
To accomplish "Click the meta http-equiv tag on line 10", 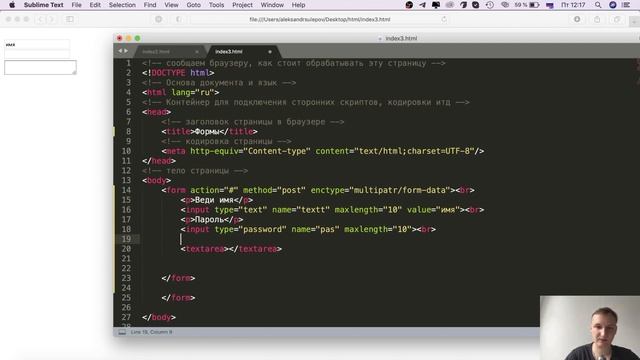I will [322, 151].
